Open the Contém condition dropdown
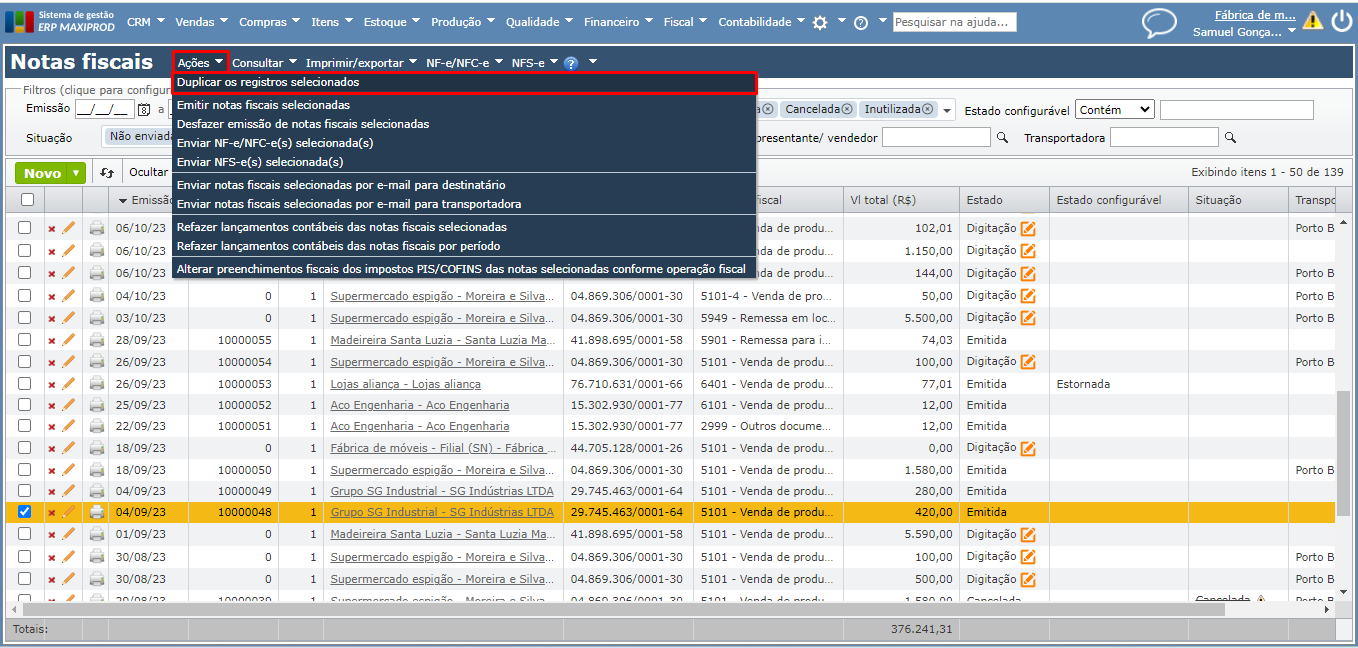This screenshot has height=648, width=1358. tap(1115, 110)
